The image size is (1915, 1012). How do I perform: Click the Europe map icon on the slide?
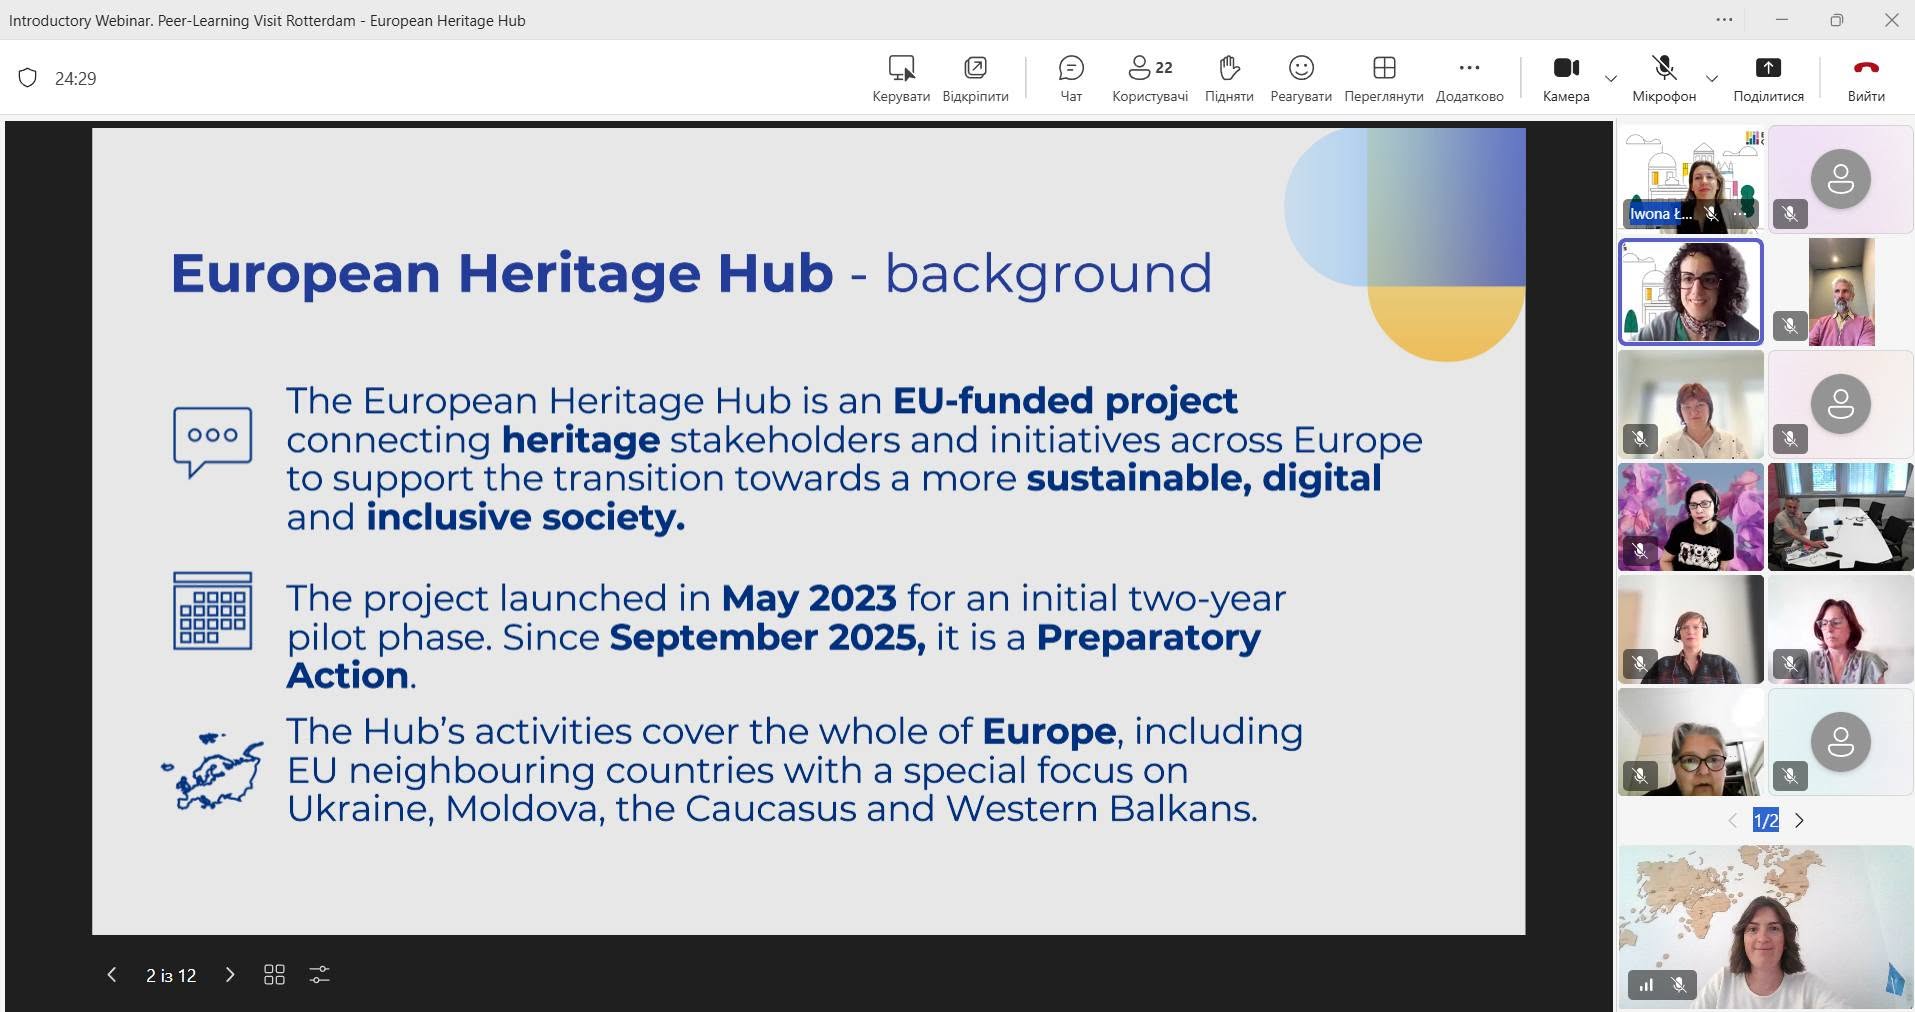(x=212, y=771)
